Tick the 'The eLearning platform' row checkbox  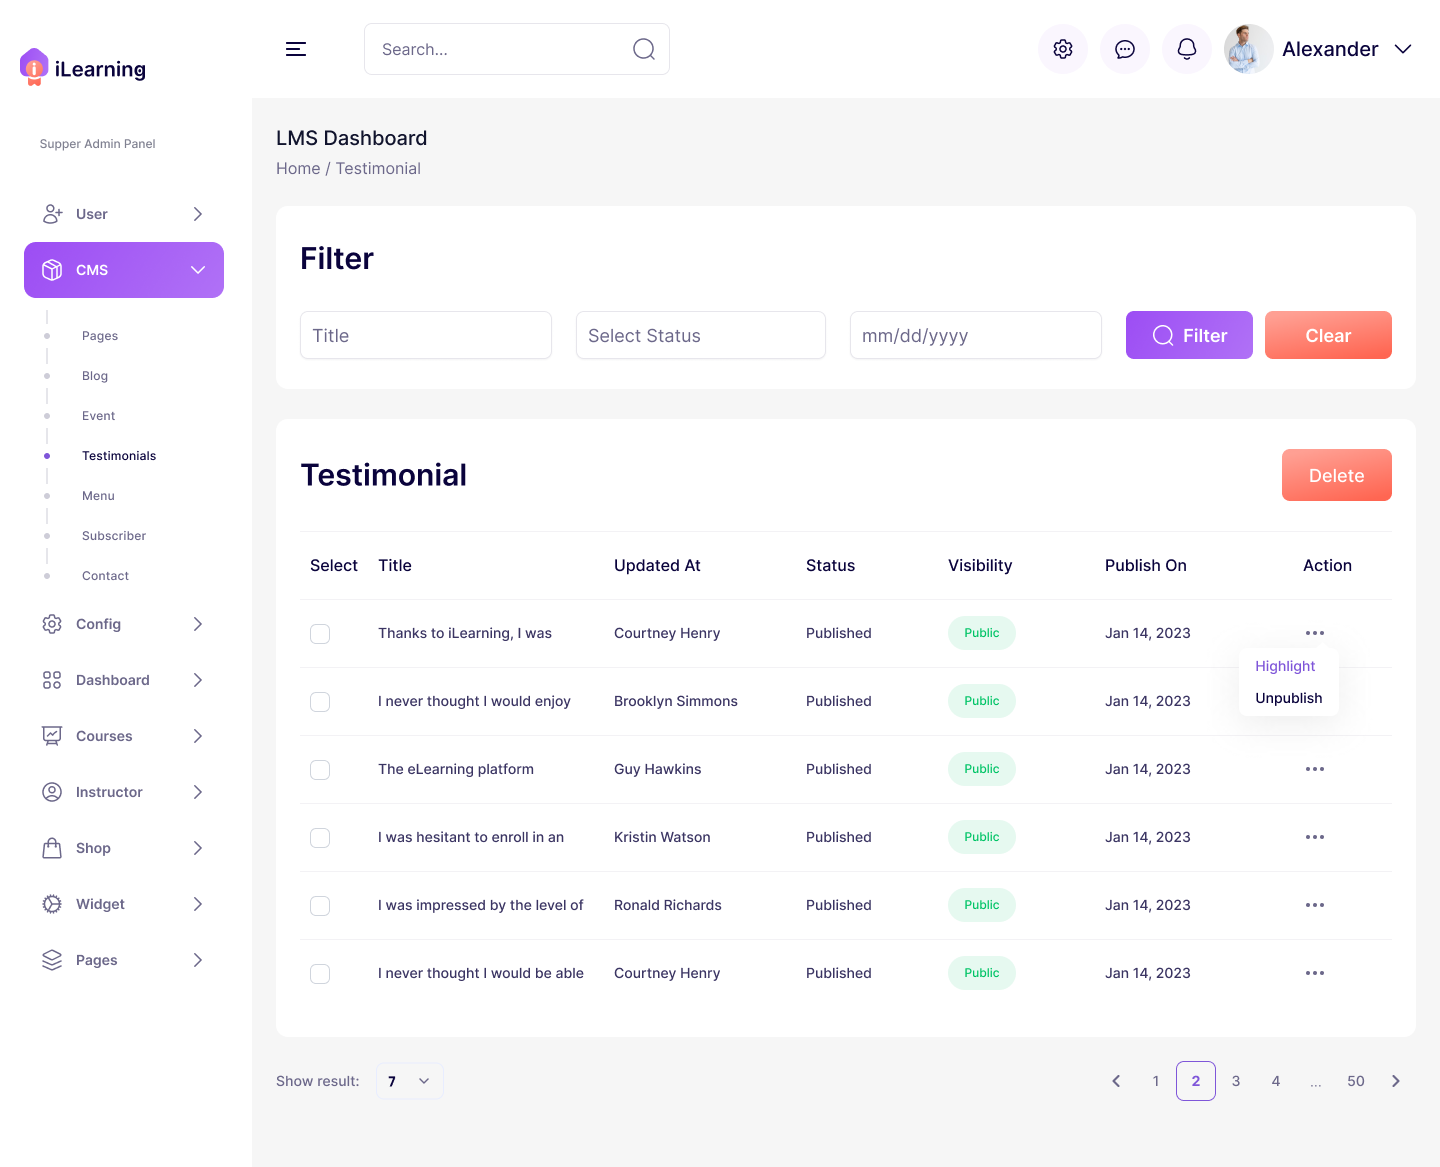tap(320, 770)
